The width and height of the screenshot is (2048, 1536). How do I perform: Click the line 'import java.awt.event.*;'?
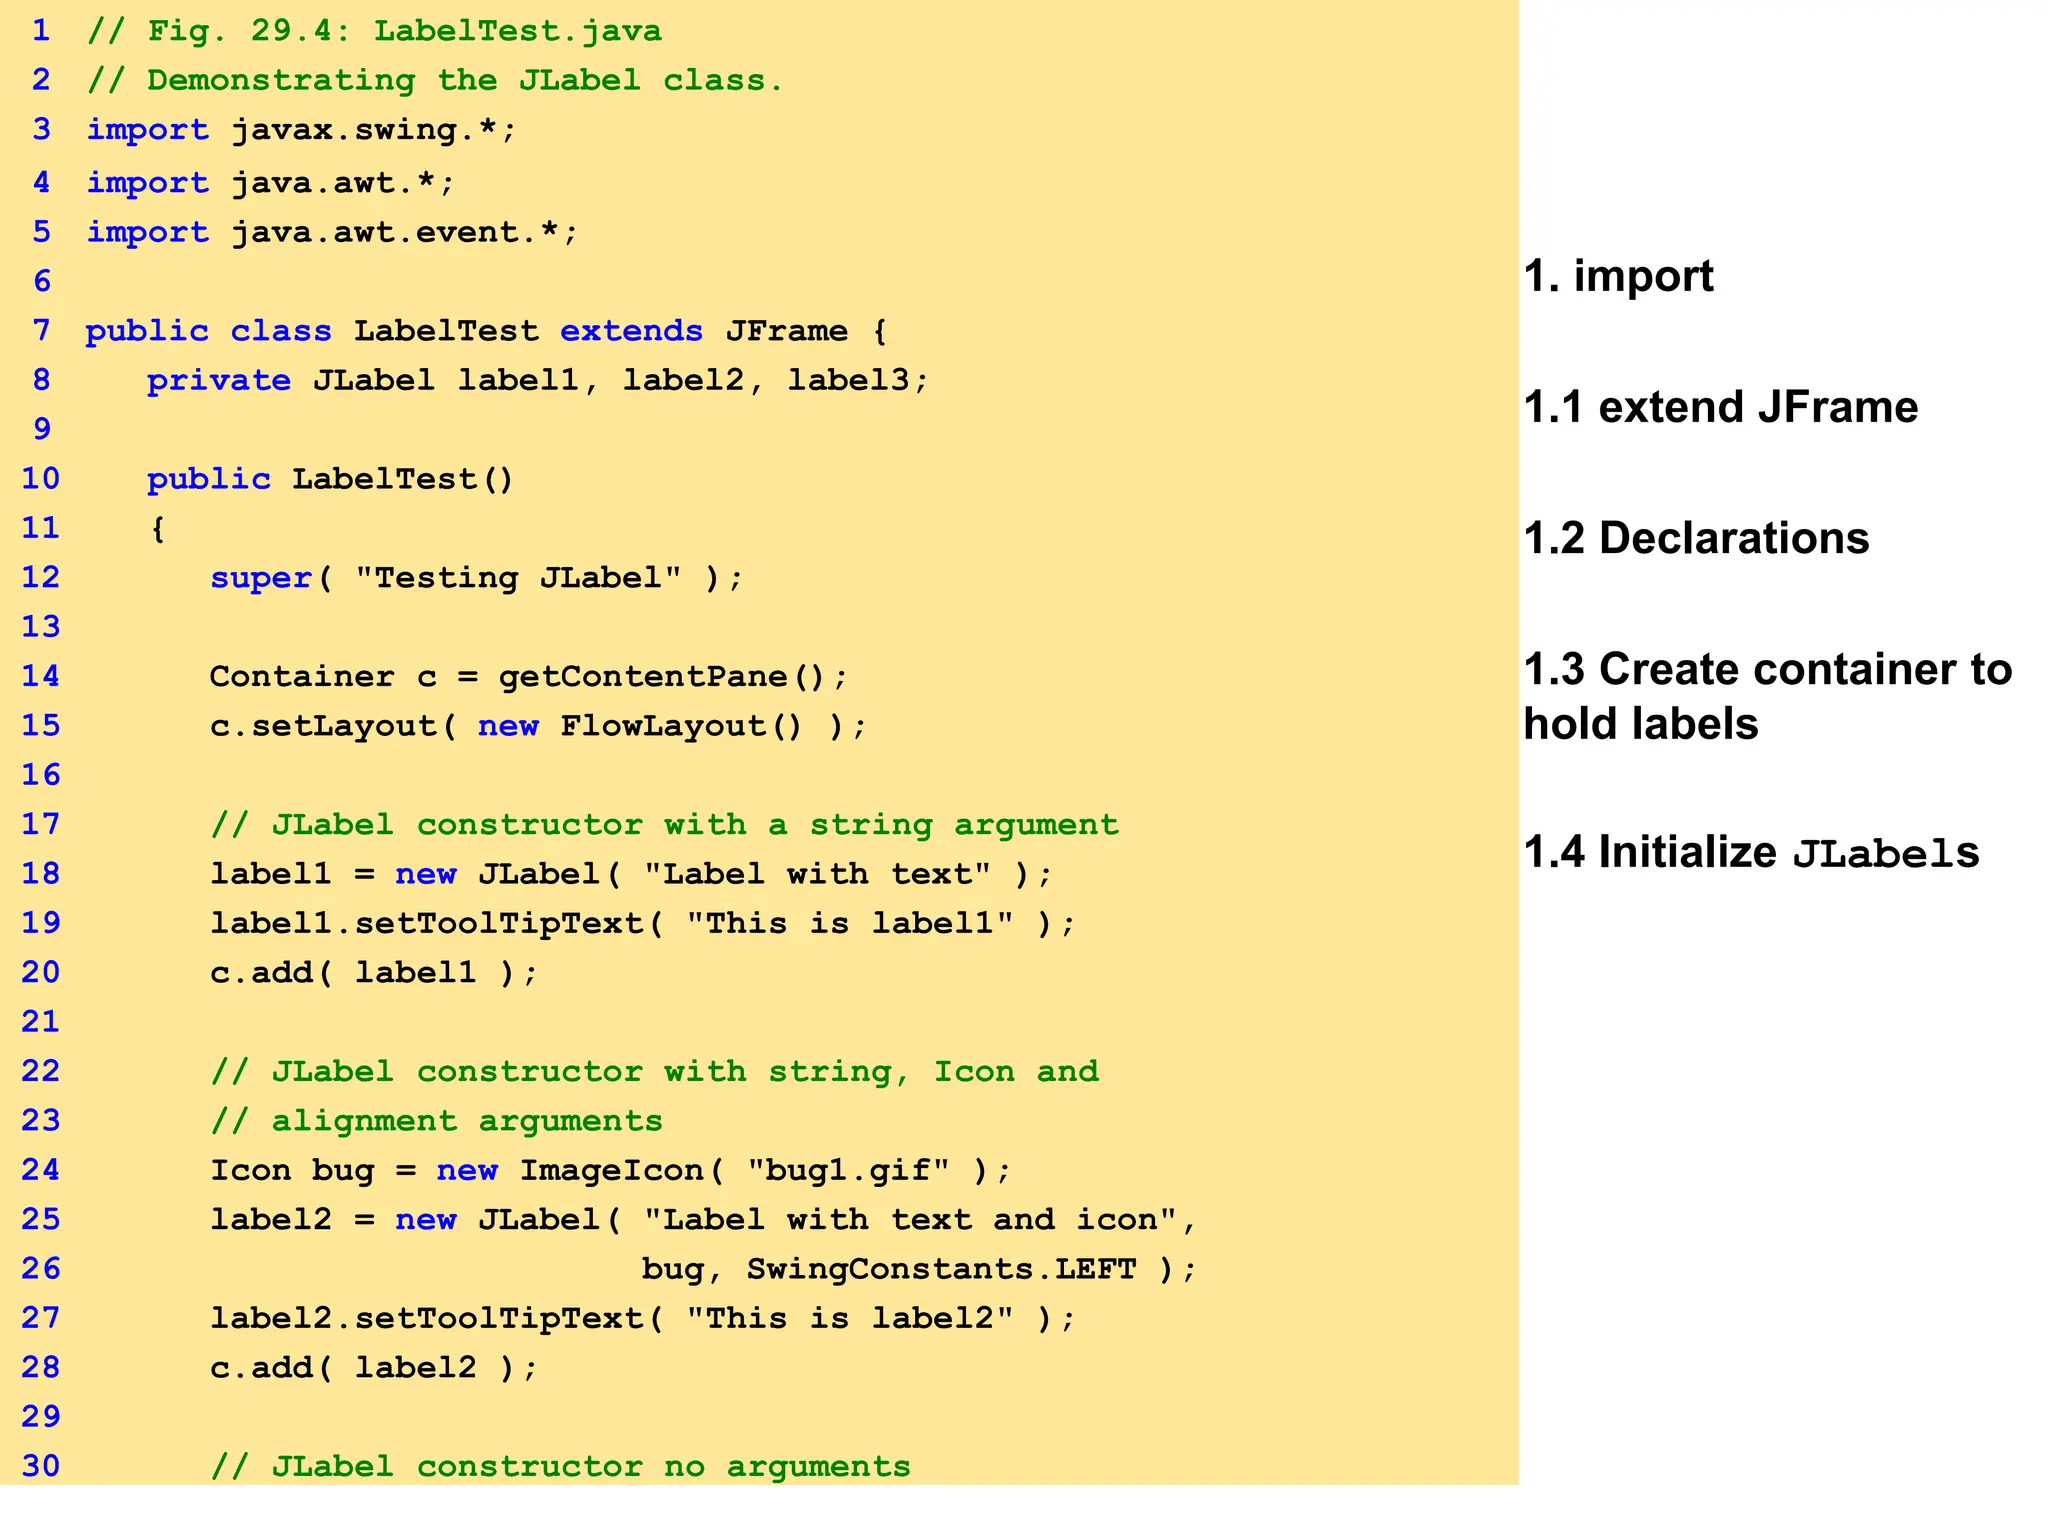pos(332,232)
